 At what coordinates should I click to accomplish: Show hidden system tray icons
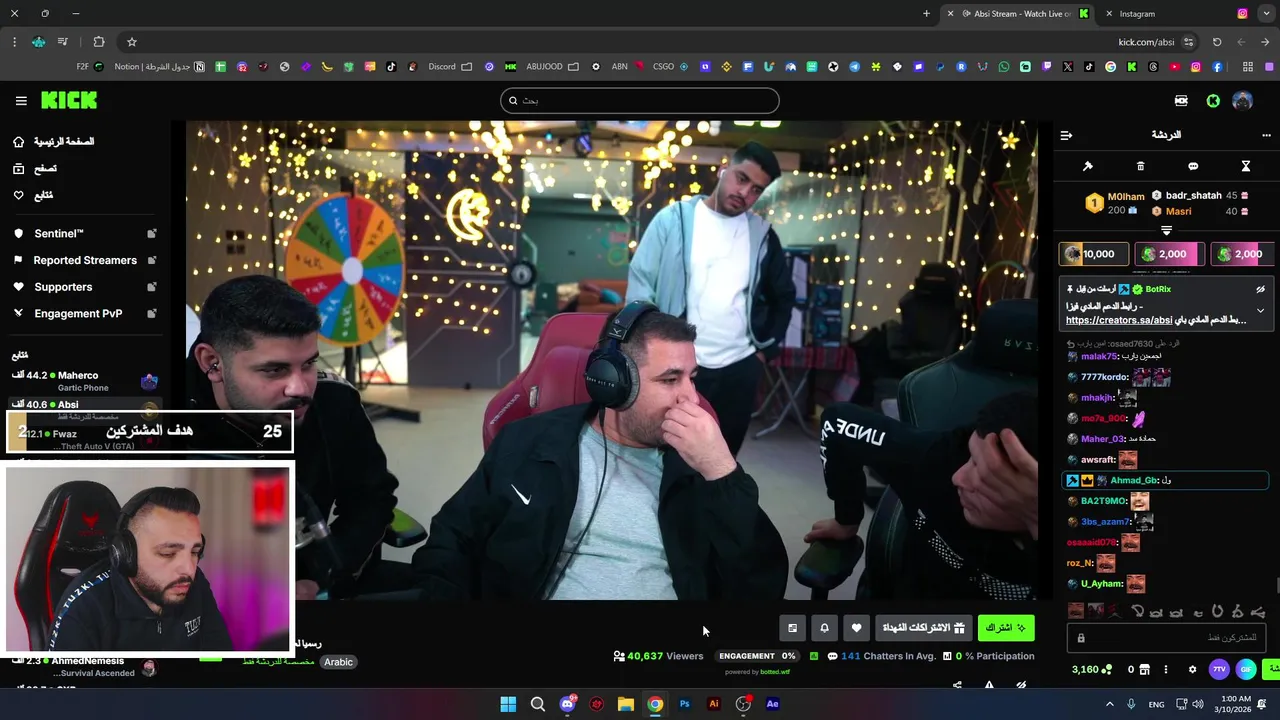pos(1109,704)
